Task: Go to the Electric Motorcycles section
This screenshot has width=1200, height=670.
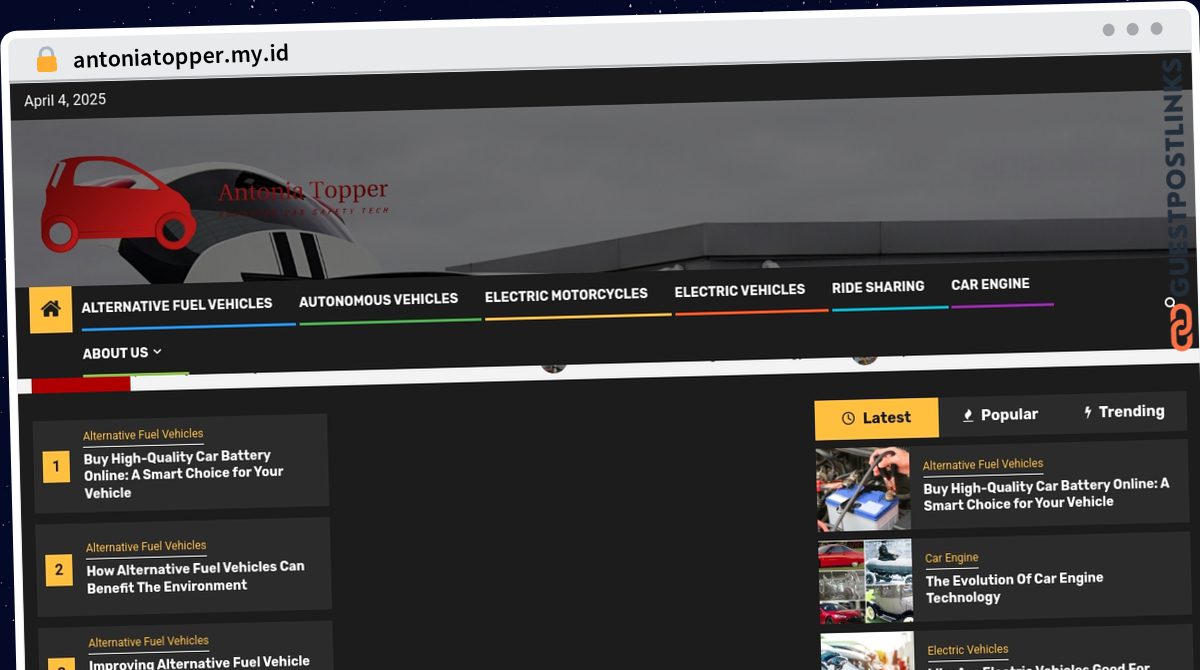Action: (x=566, y=295)
